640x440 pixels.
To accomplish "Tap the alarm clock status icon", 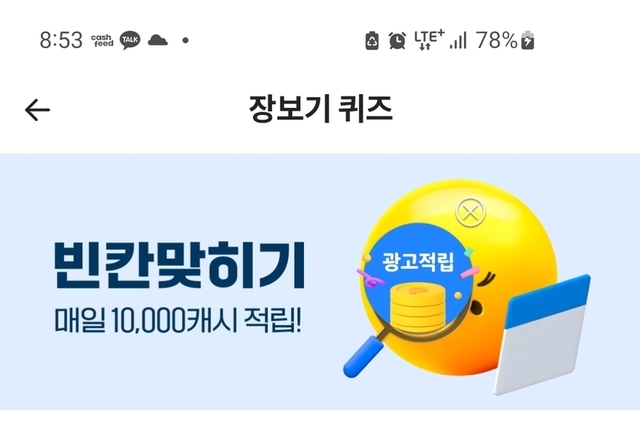I will point(397,40).
